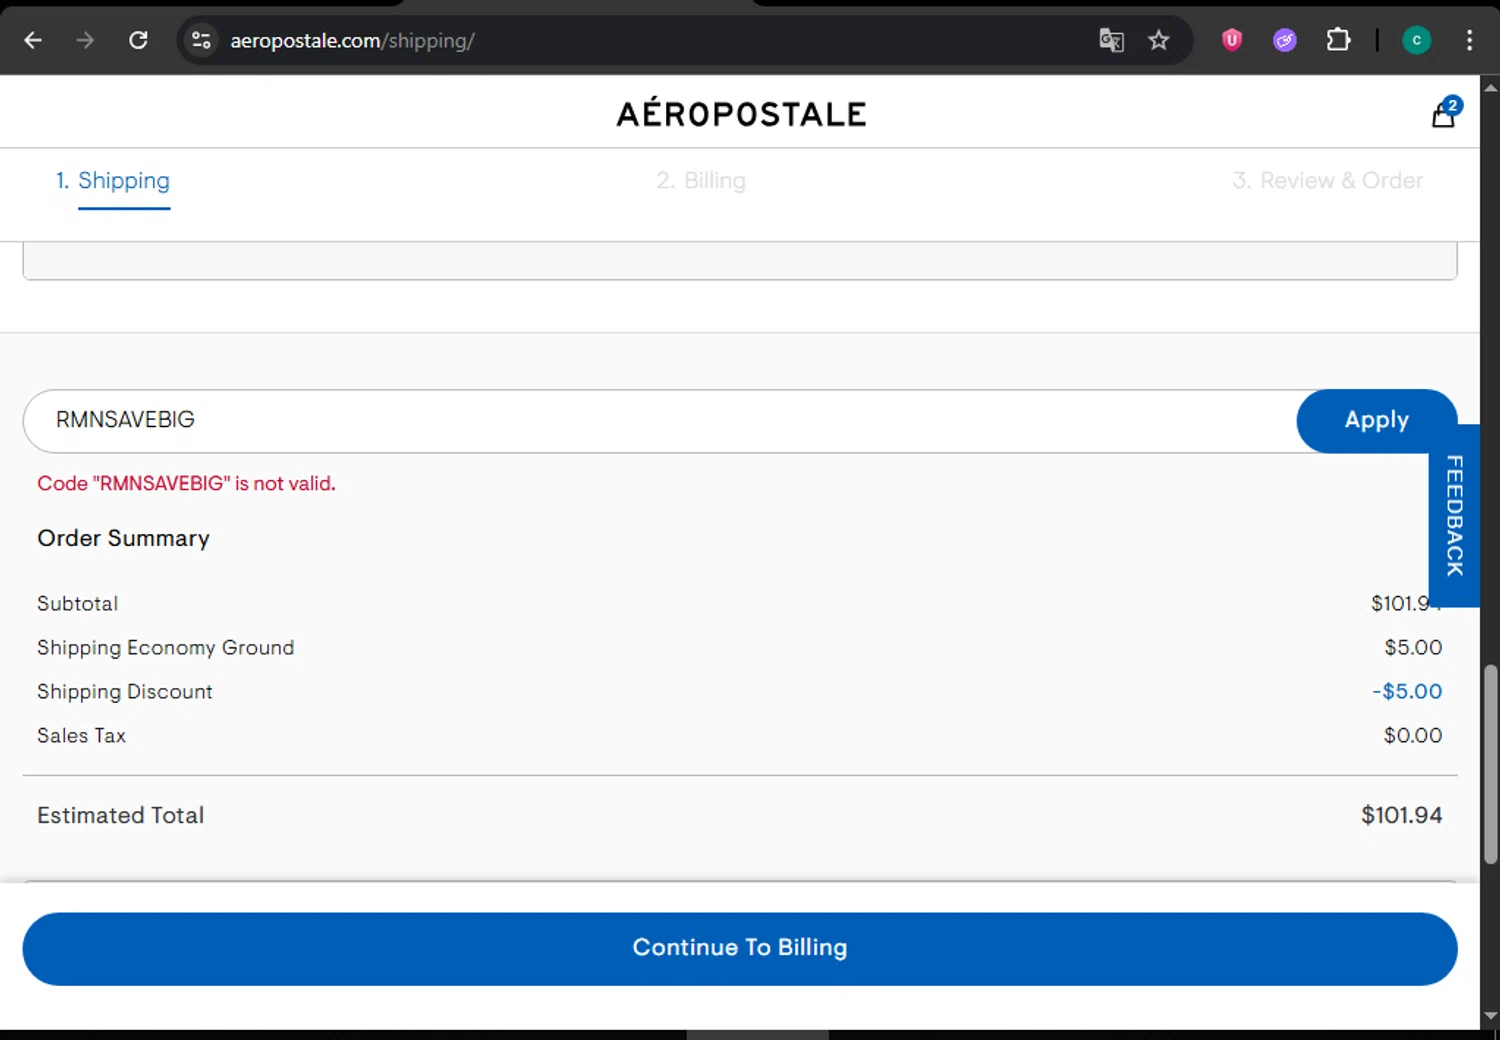Click the invalid code error message
Image resolution: width=1500 pixels, height=1040 pixels.
(x=186, y=484)
